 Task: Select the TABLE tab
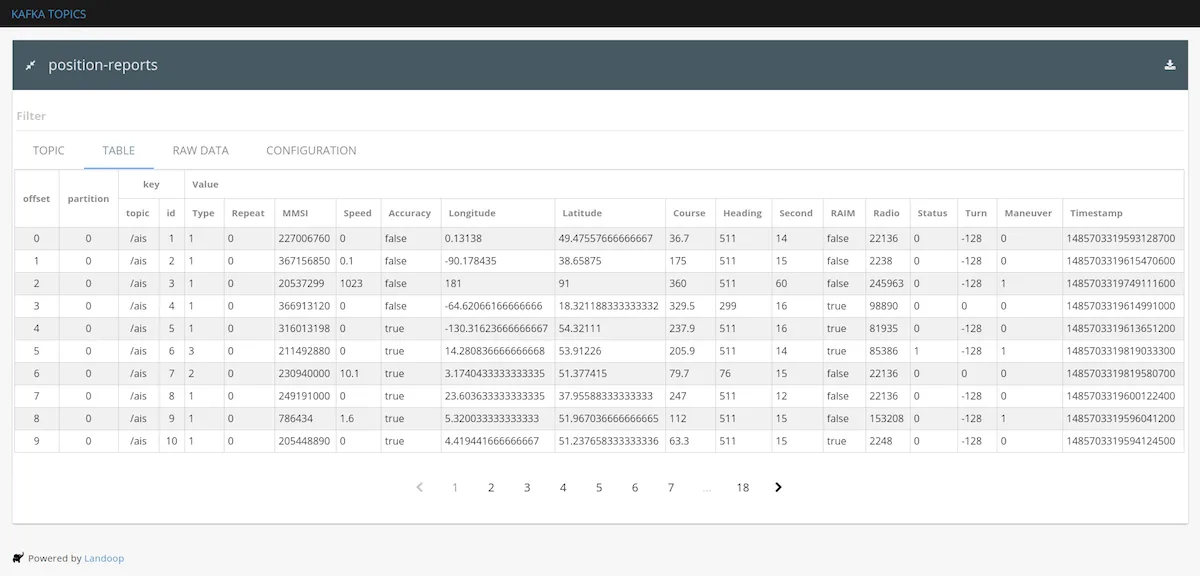tap(118, 150)
